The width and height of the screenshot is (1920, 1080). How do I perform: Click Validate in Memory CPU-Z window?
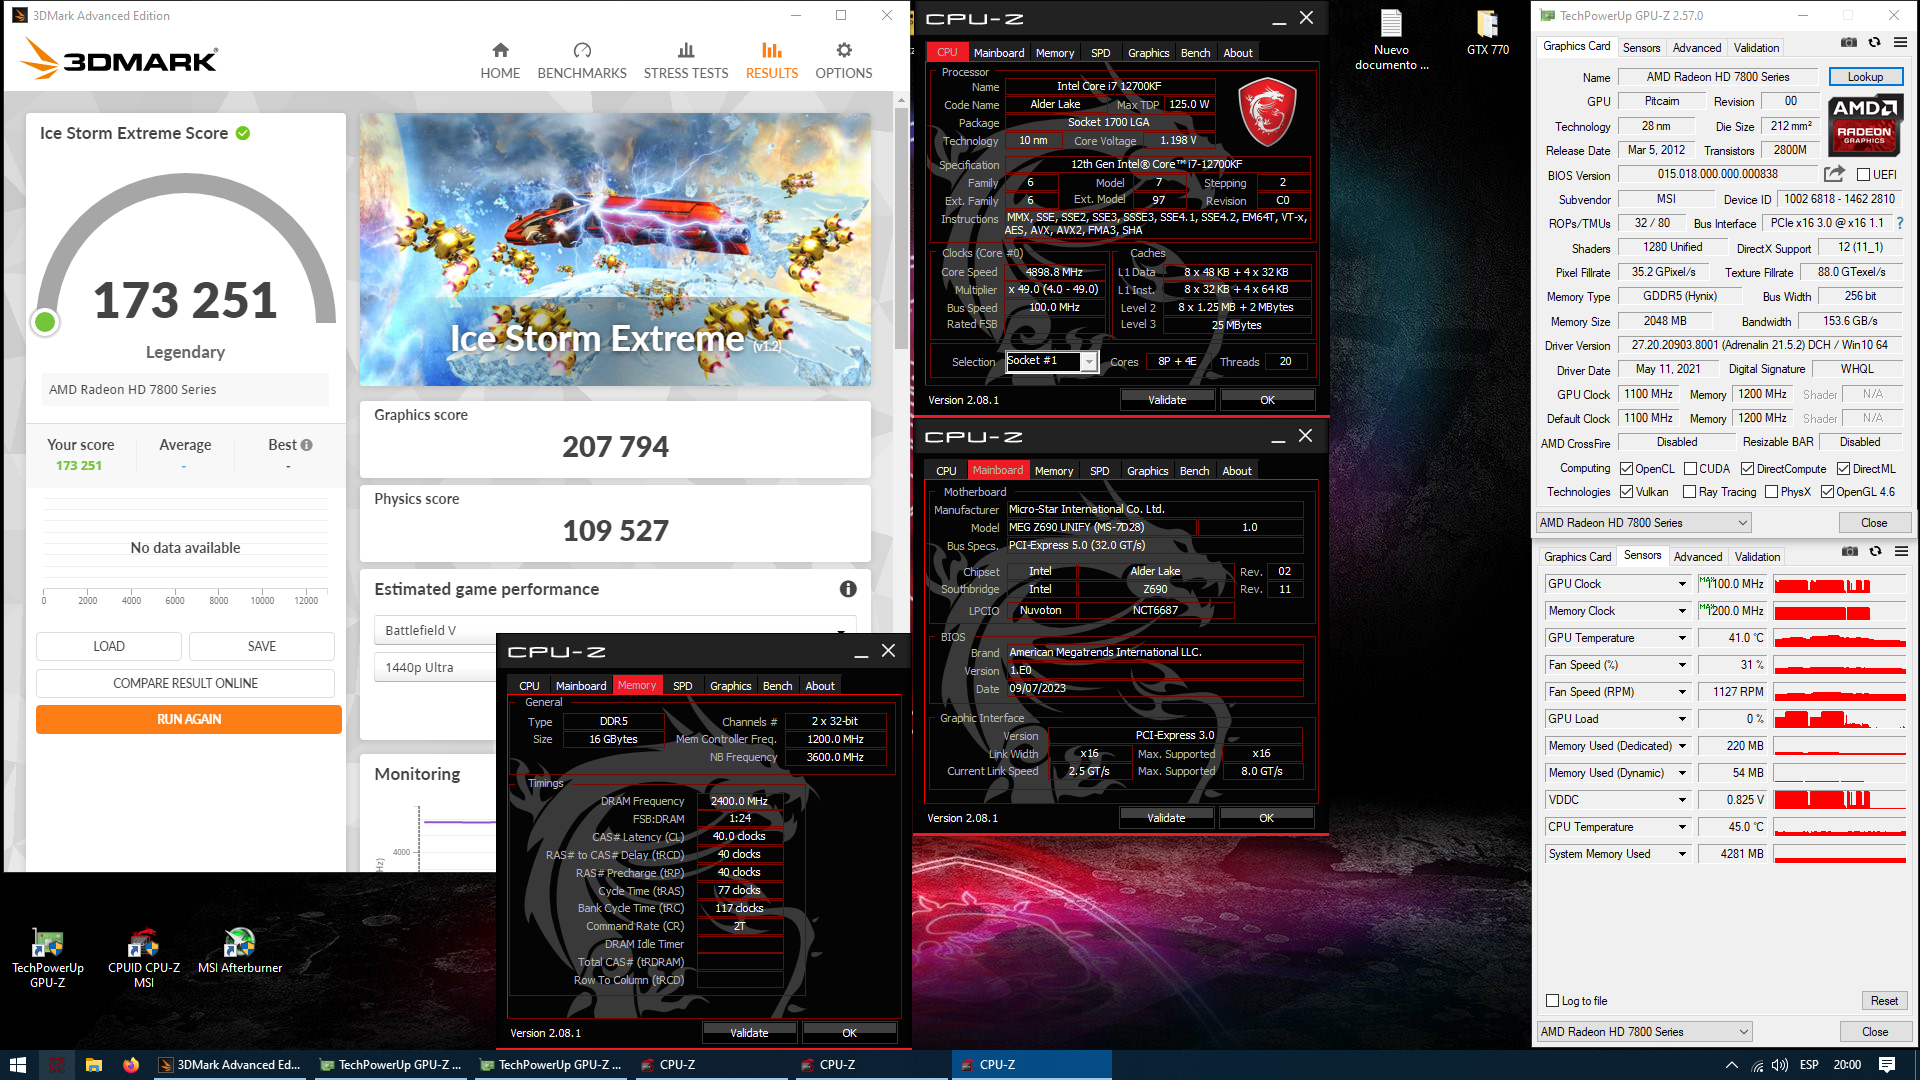[x=749, y=1033]
